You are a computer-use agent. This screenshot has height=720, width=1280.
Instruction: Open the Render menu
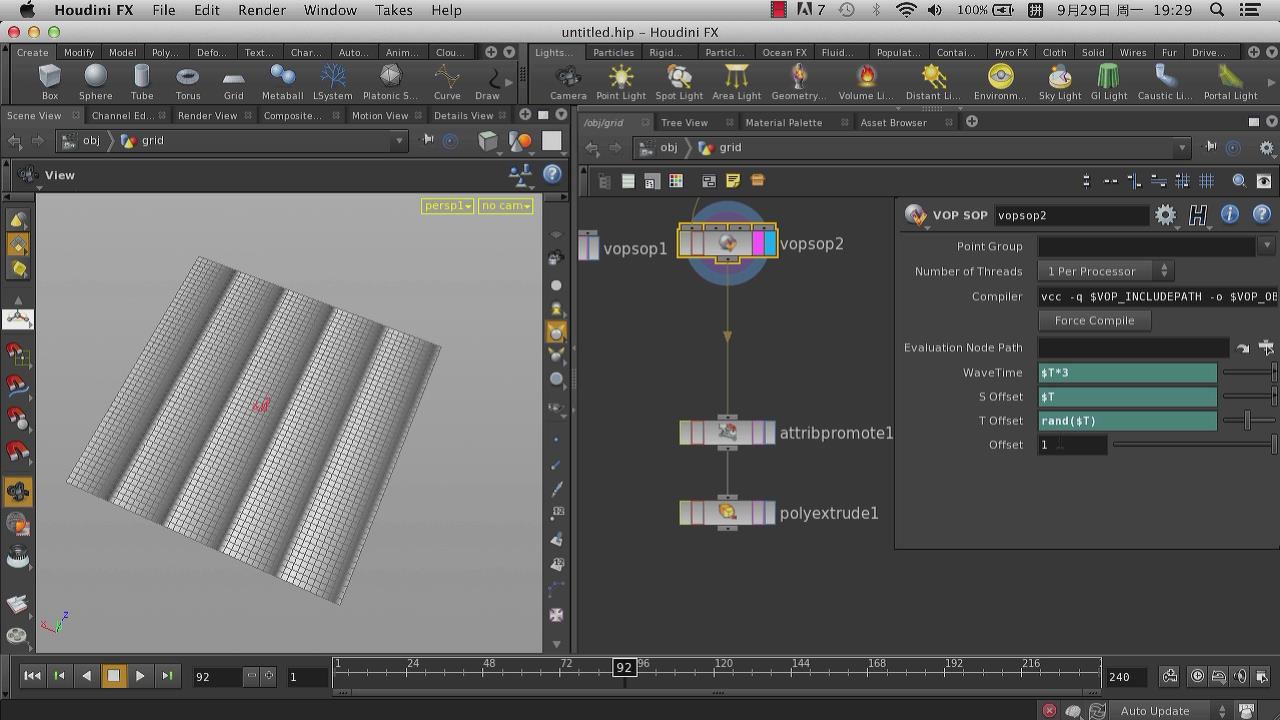(x=262, y=10)
